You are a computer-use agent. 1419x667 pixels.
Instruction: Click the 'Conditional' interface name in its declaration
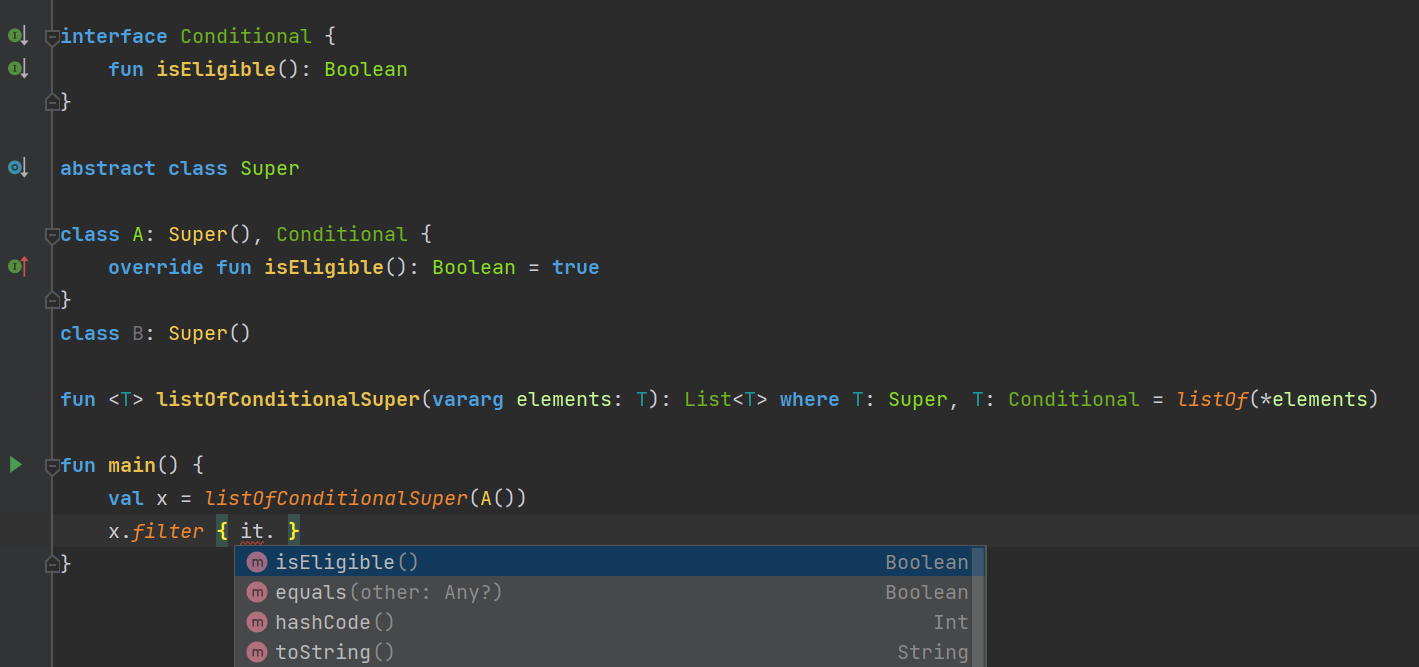[x=246, y=36]
